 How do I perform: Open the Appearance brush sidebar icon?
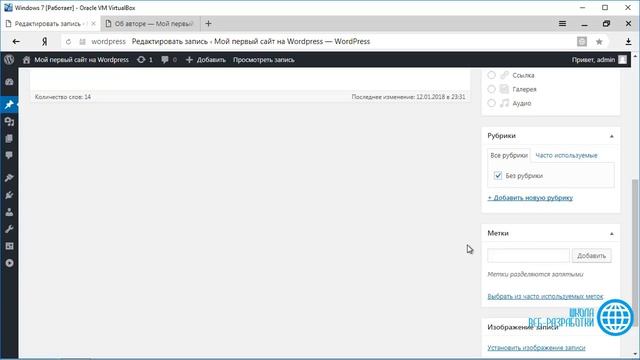9,178
